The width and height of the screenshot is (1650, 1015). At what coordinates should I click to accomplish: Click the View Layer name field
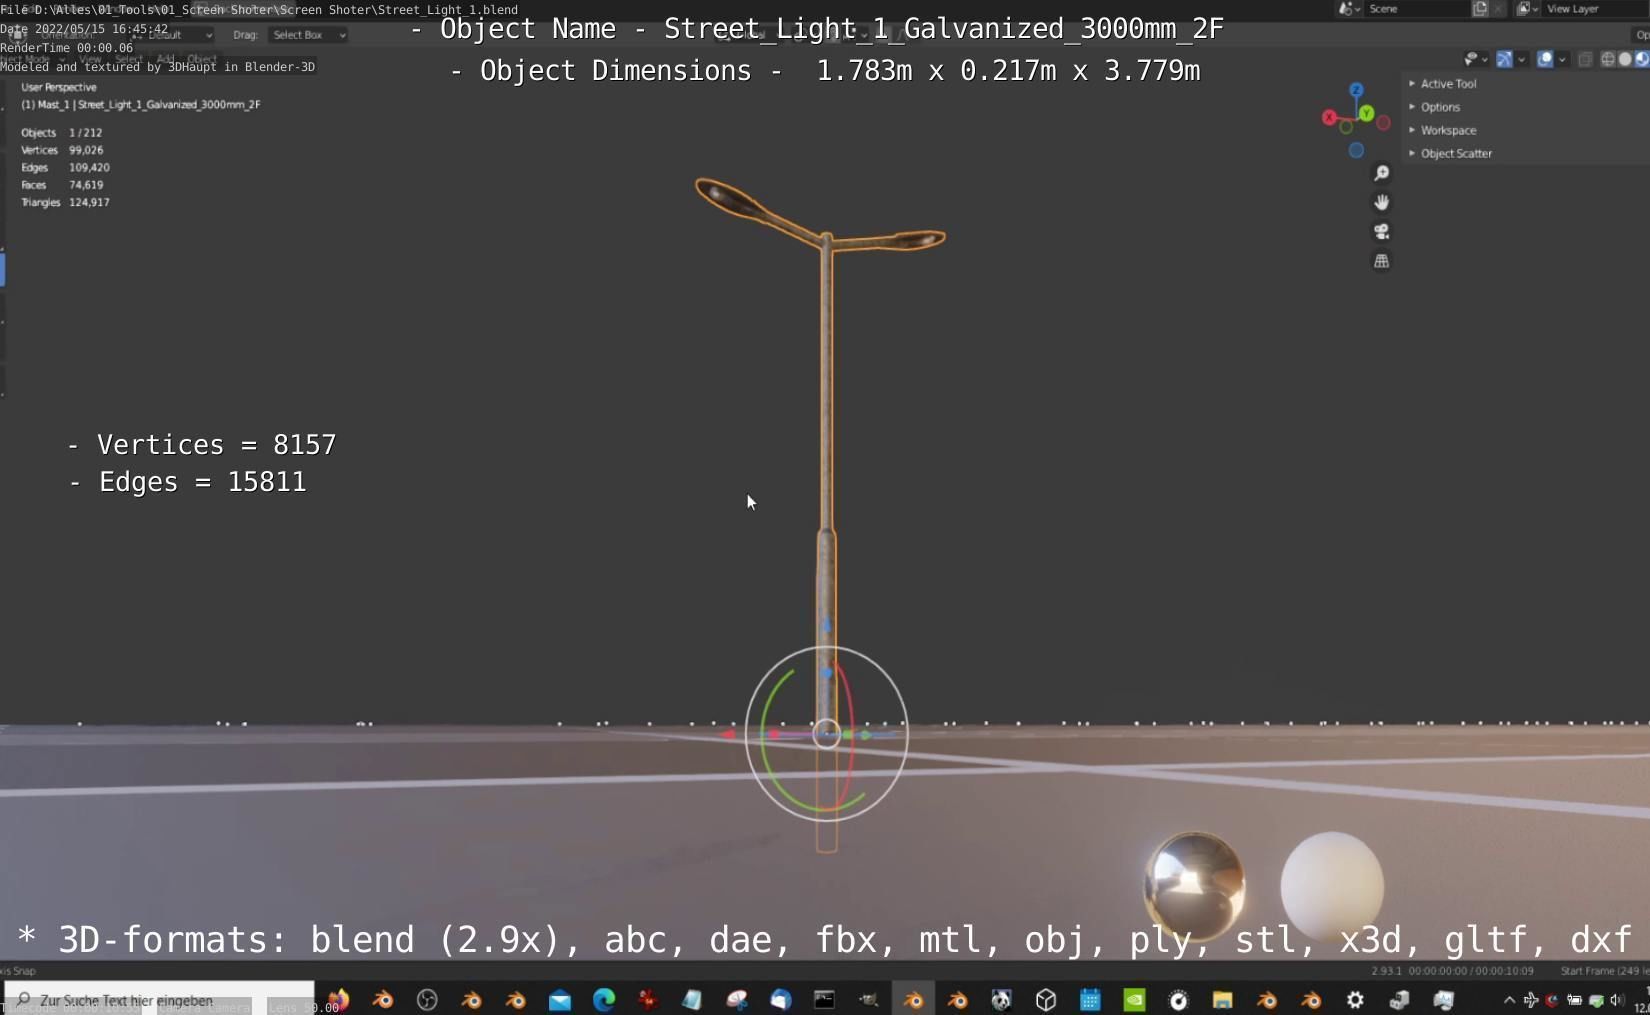[x=1597, y=8]
